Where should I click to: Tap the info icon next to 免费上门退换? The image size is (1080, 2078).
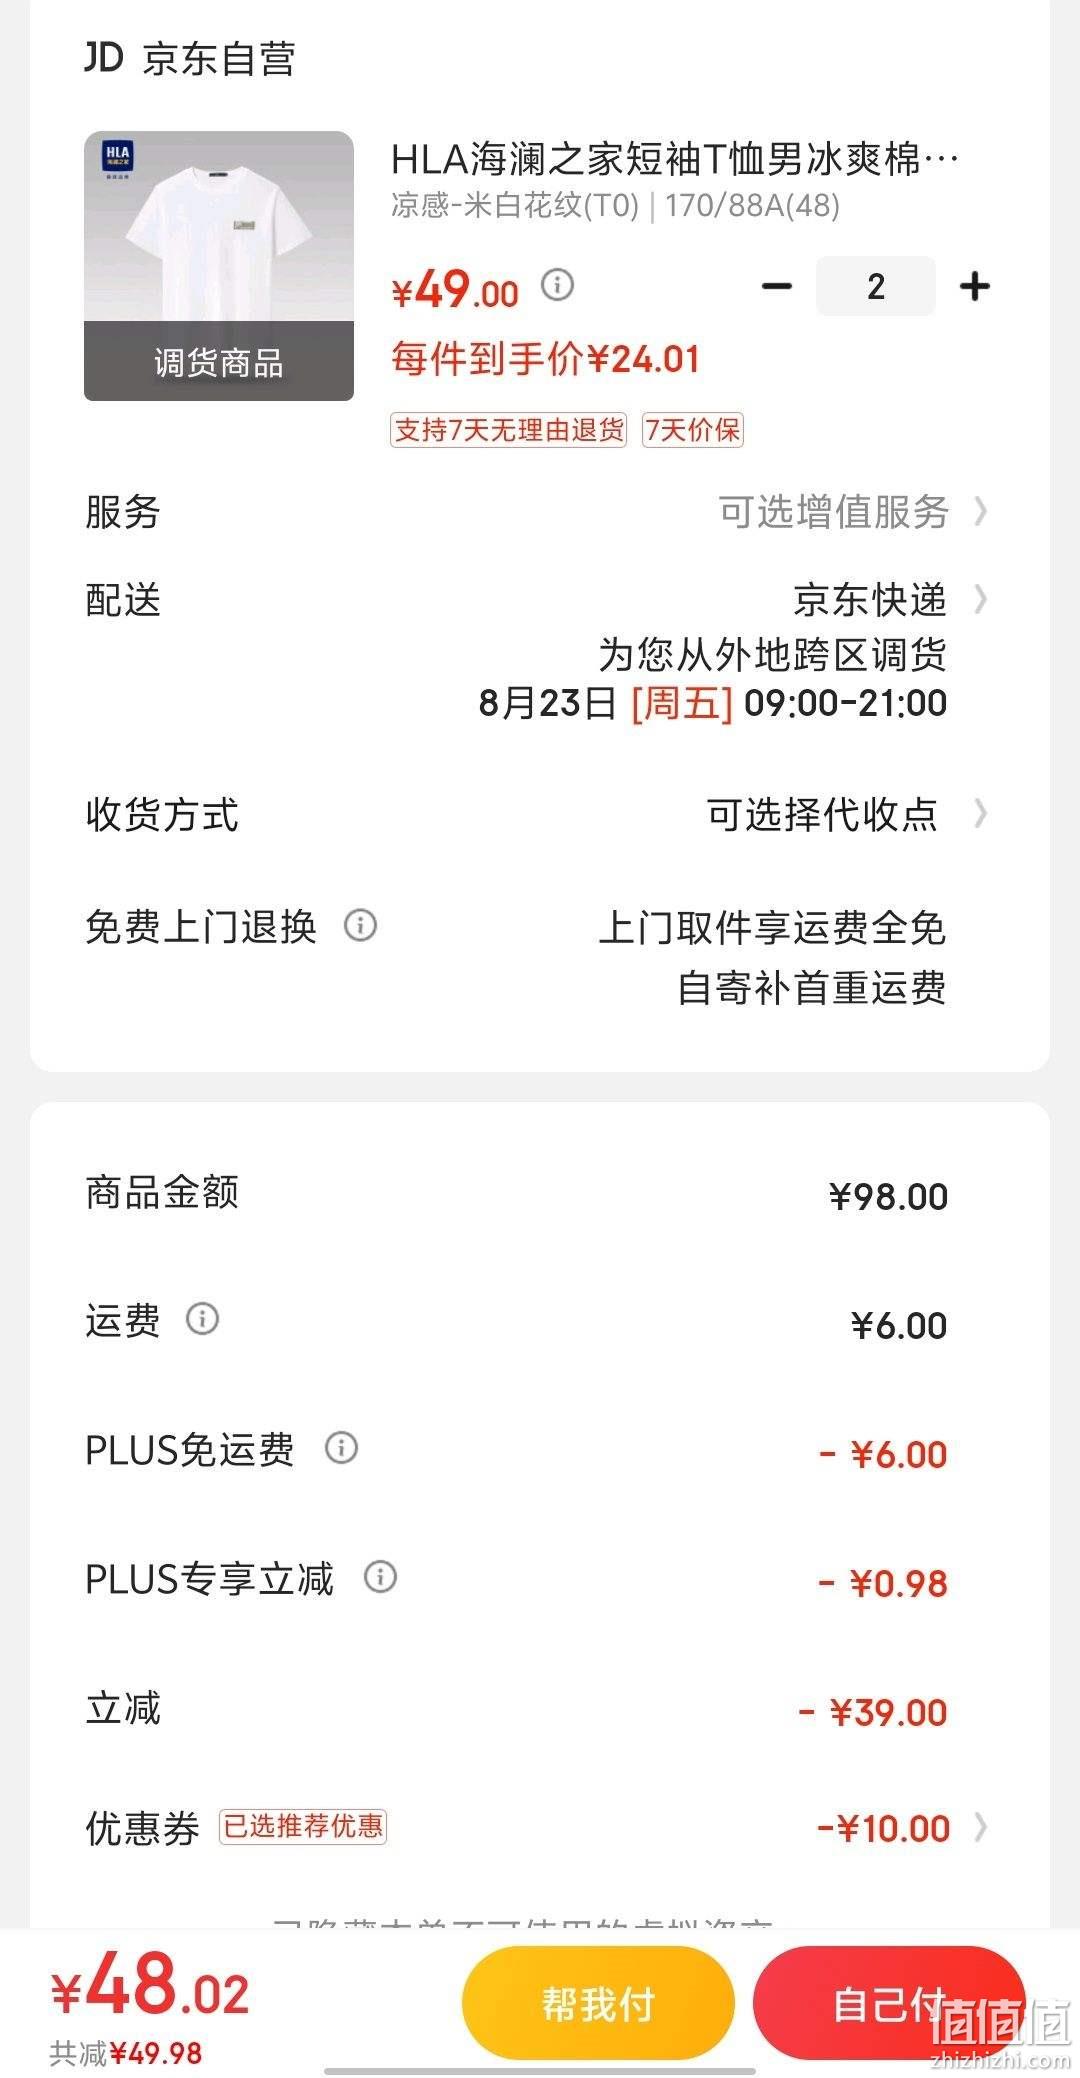(360, 925)
